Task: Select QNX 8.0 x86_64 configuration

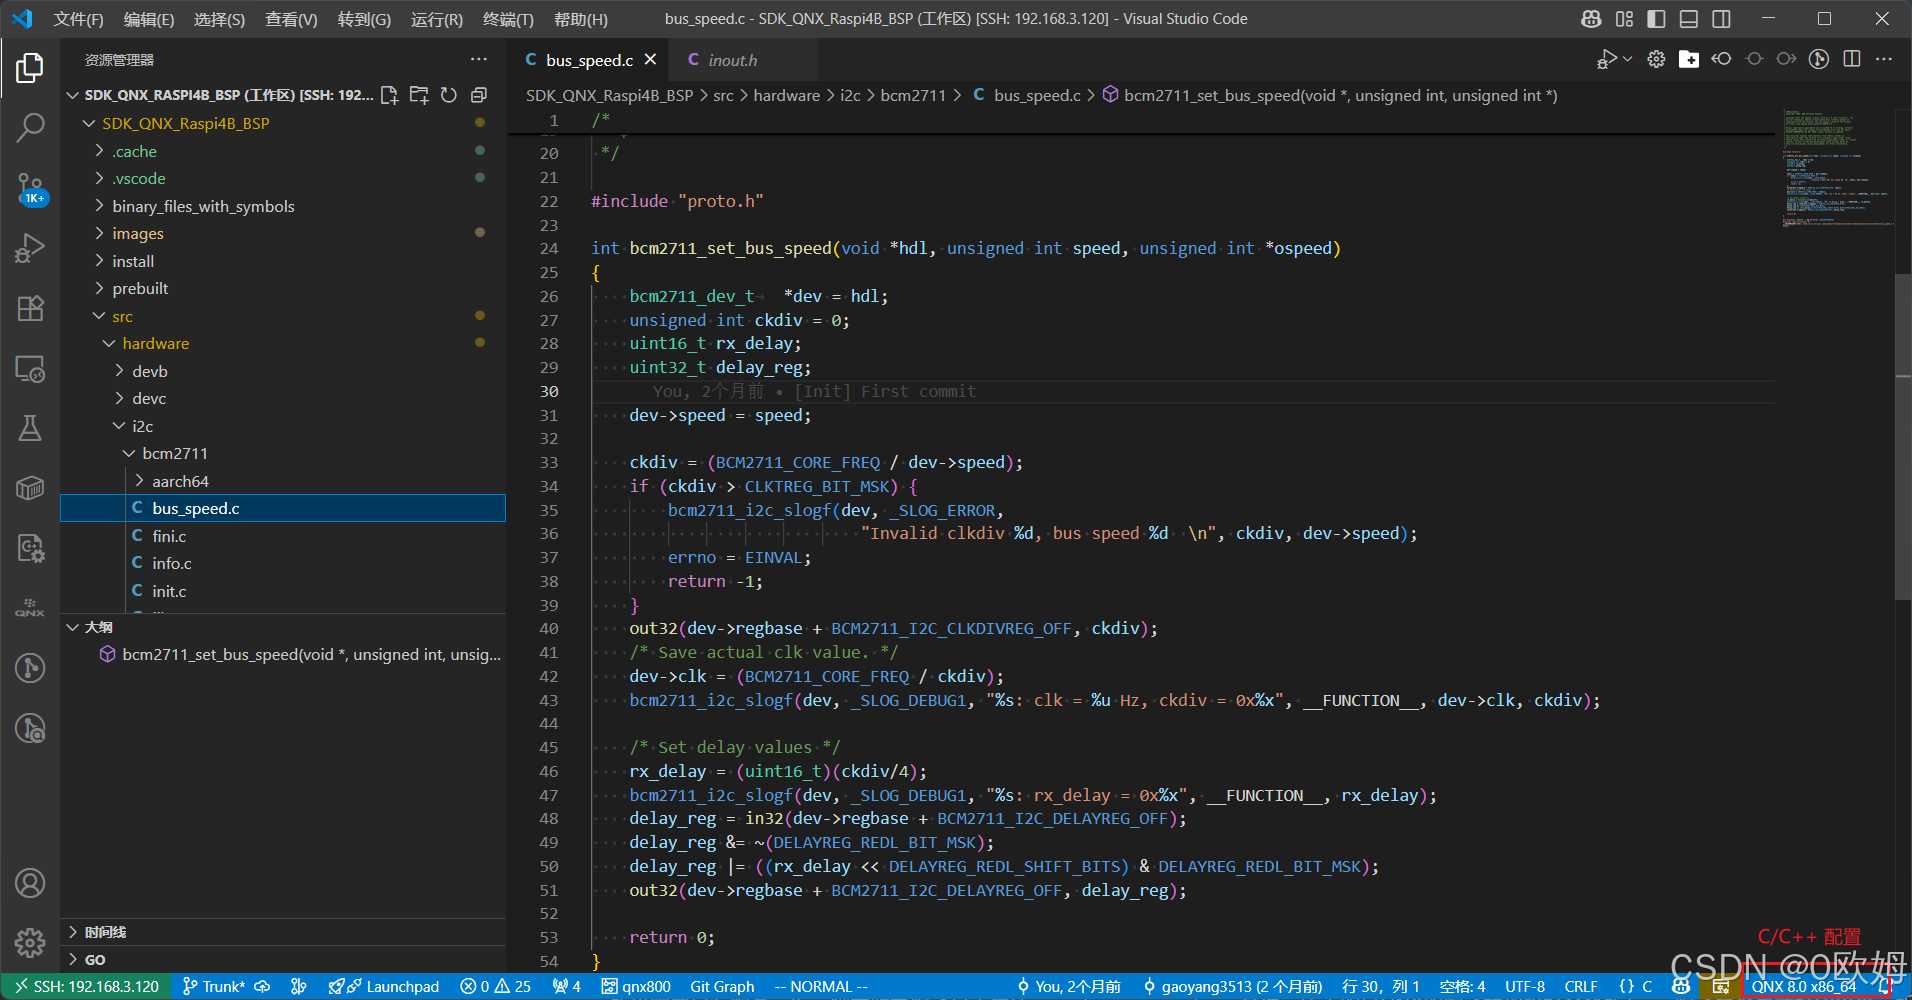Action: pos(1803,986)
